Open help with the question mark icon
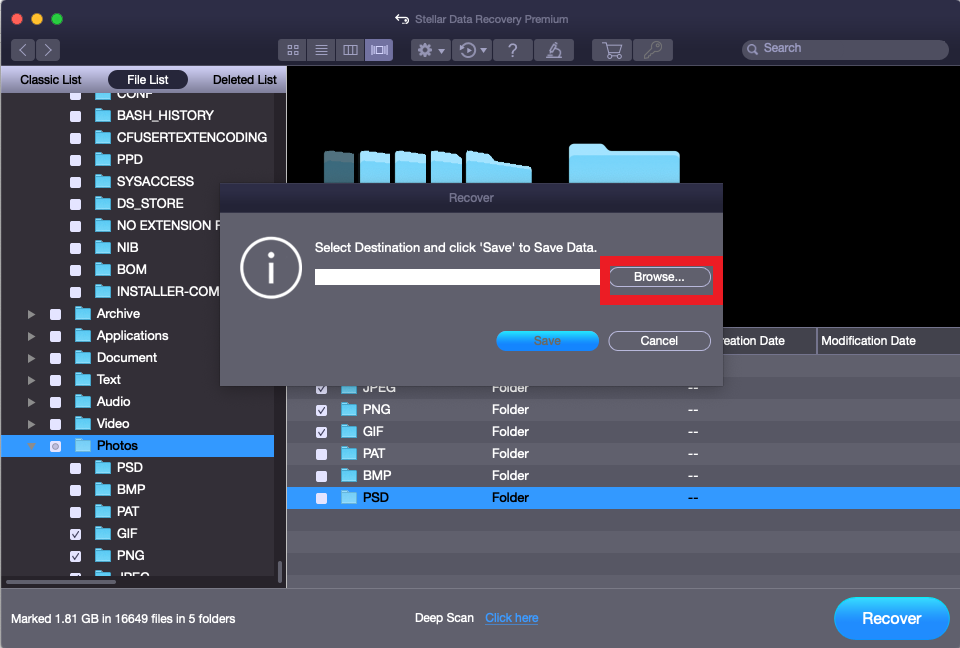960x648 pixels. [512, 50]
